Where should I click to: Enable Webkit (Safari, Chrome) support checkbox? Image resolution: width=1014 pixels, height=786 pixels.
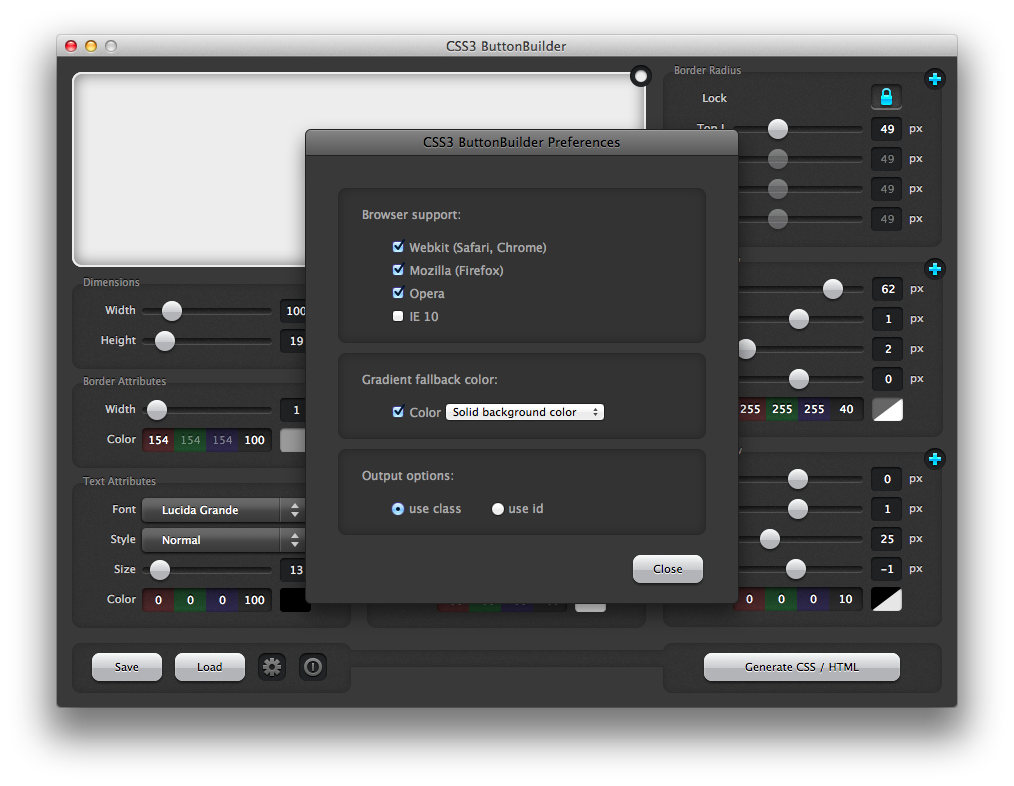click(x=398, y=246)
